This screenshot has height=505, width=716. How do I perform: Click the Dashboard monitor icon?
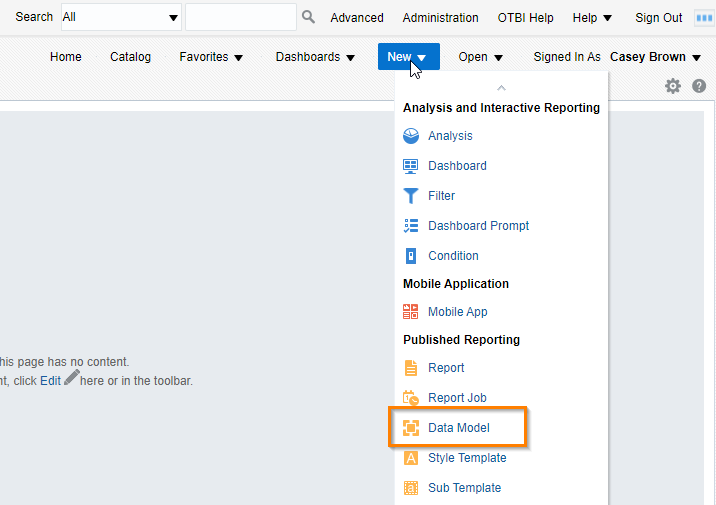coord(411,166)
